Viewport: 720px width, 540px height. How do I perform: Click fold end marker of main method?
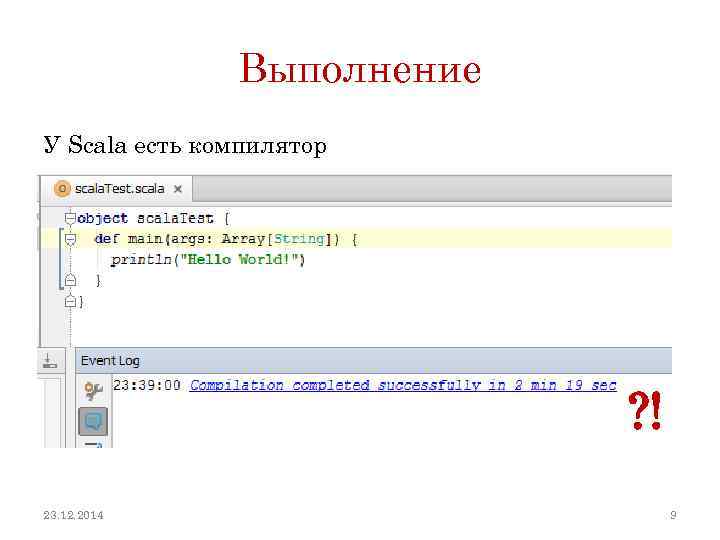coord(70,280)
